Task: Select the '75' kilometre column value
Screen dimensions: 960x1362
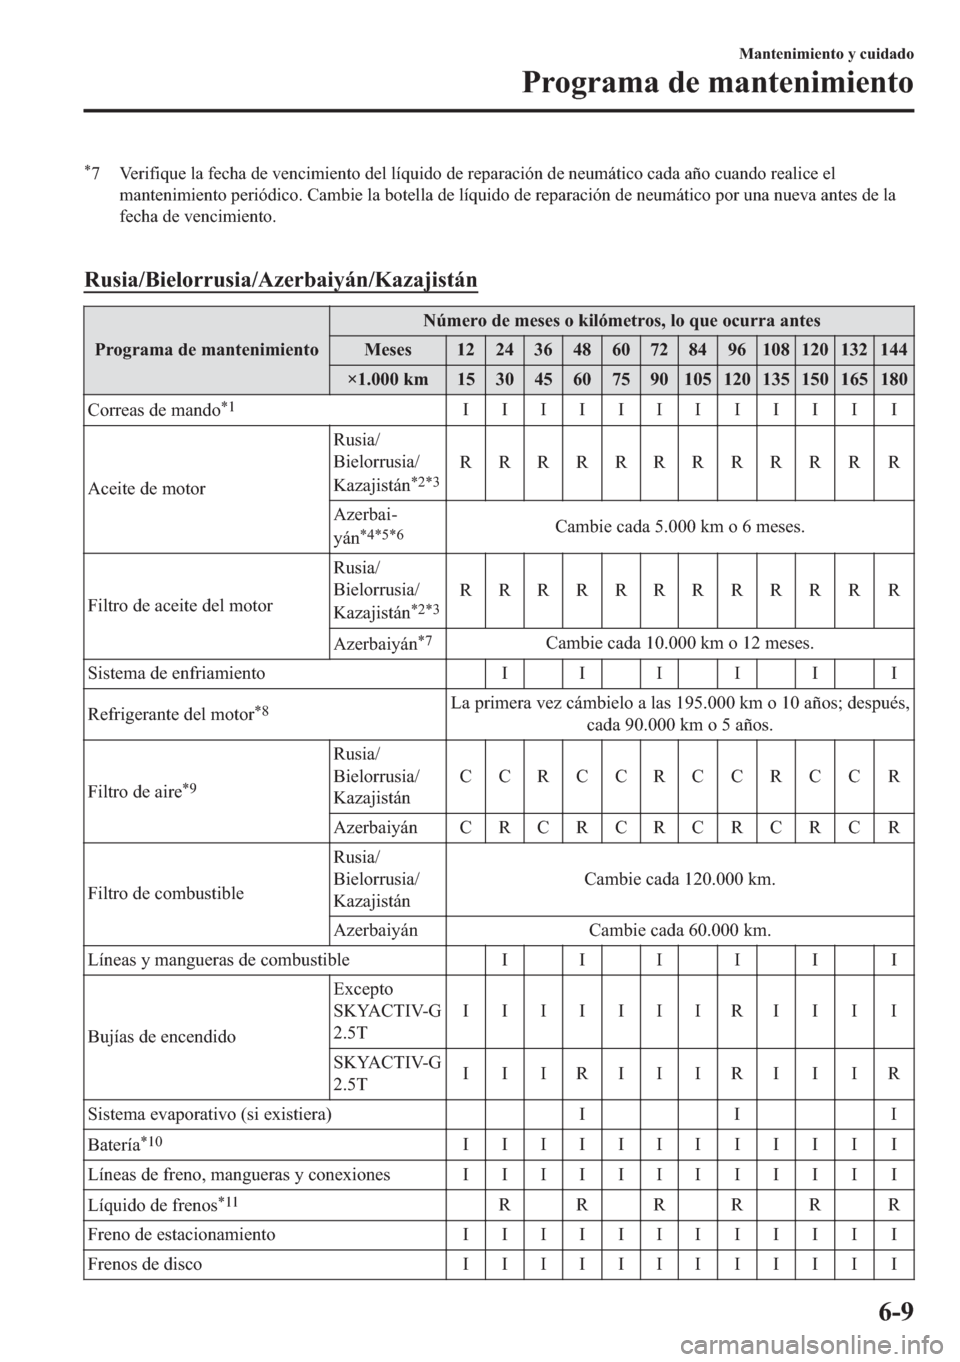Action: click(621, 379)
